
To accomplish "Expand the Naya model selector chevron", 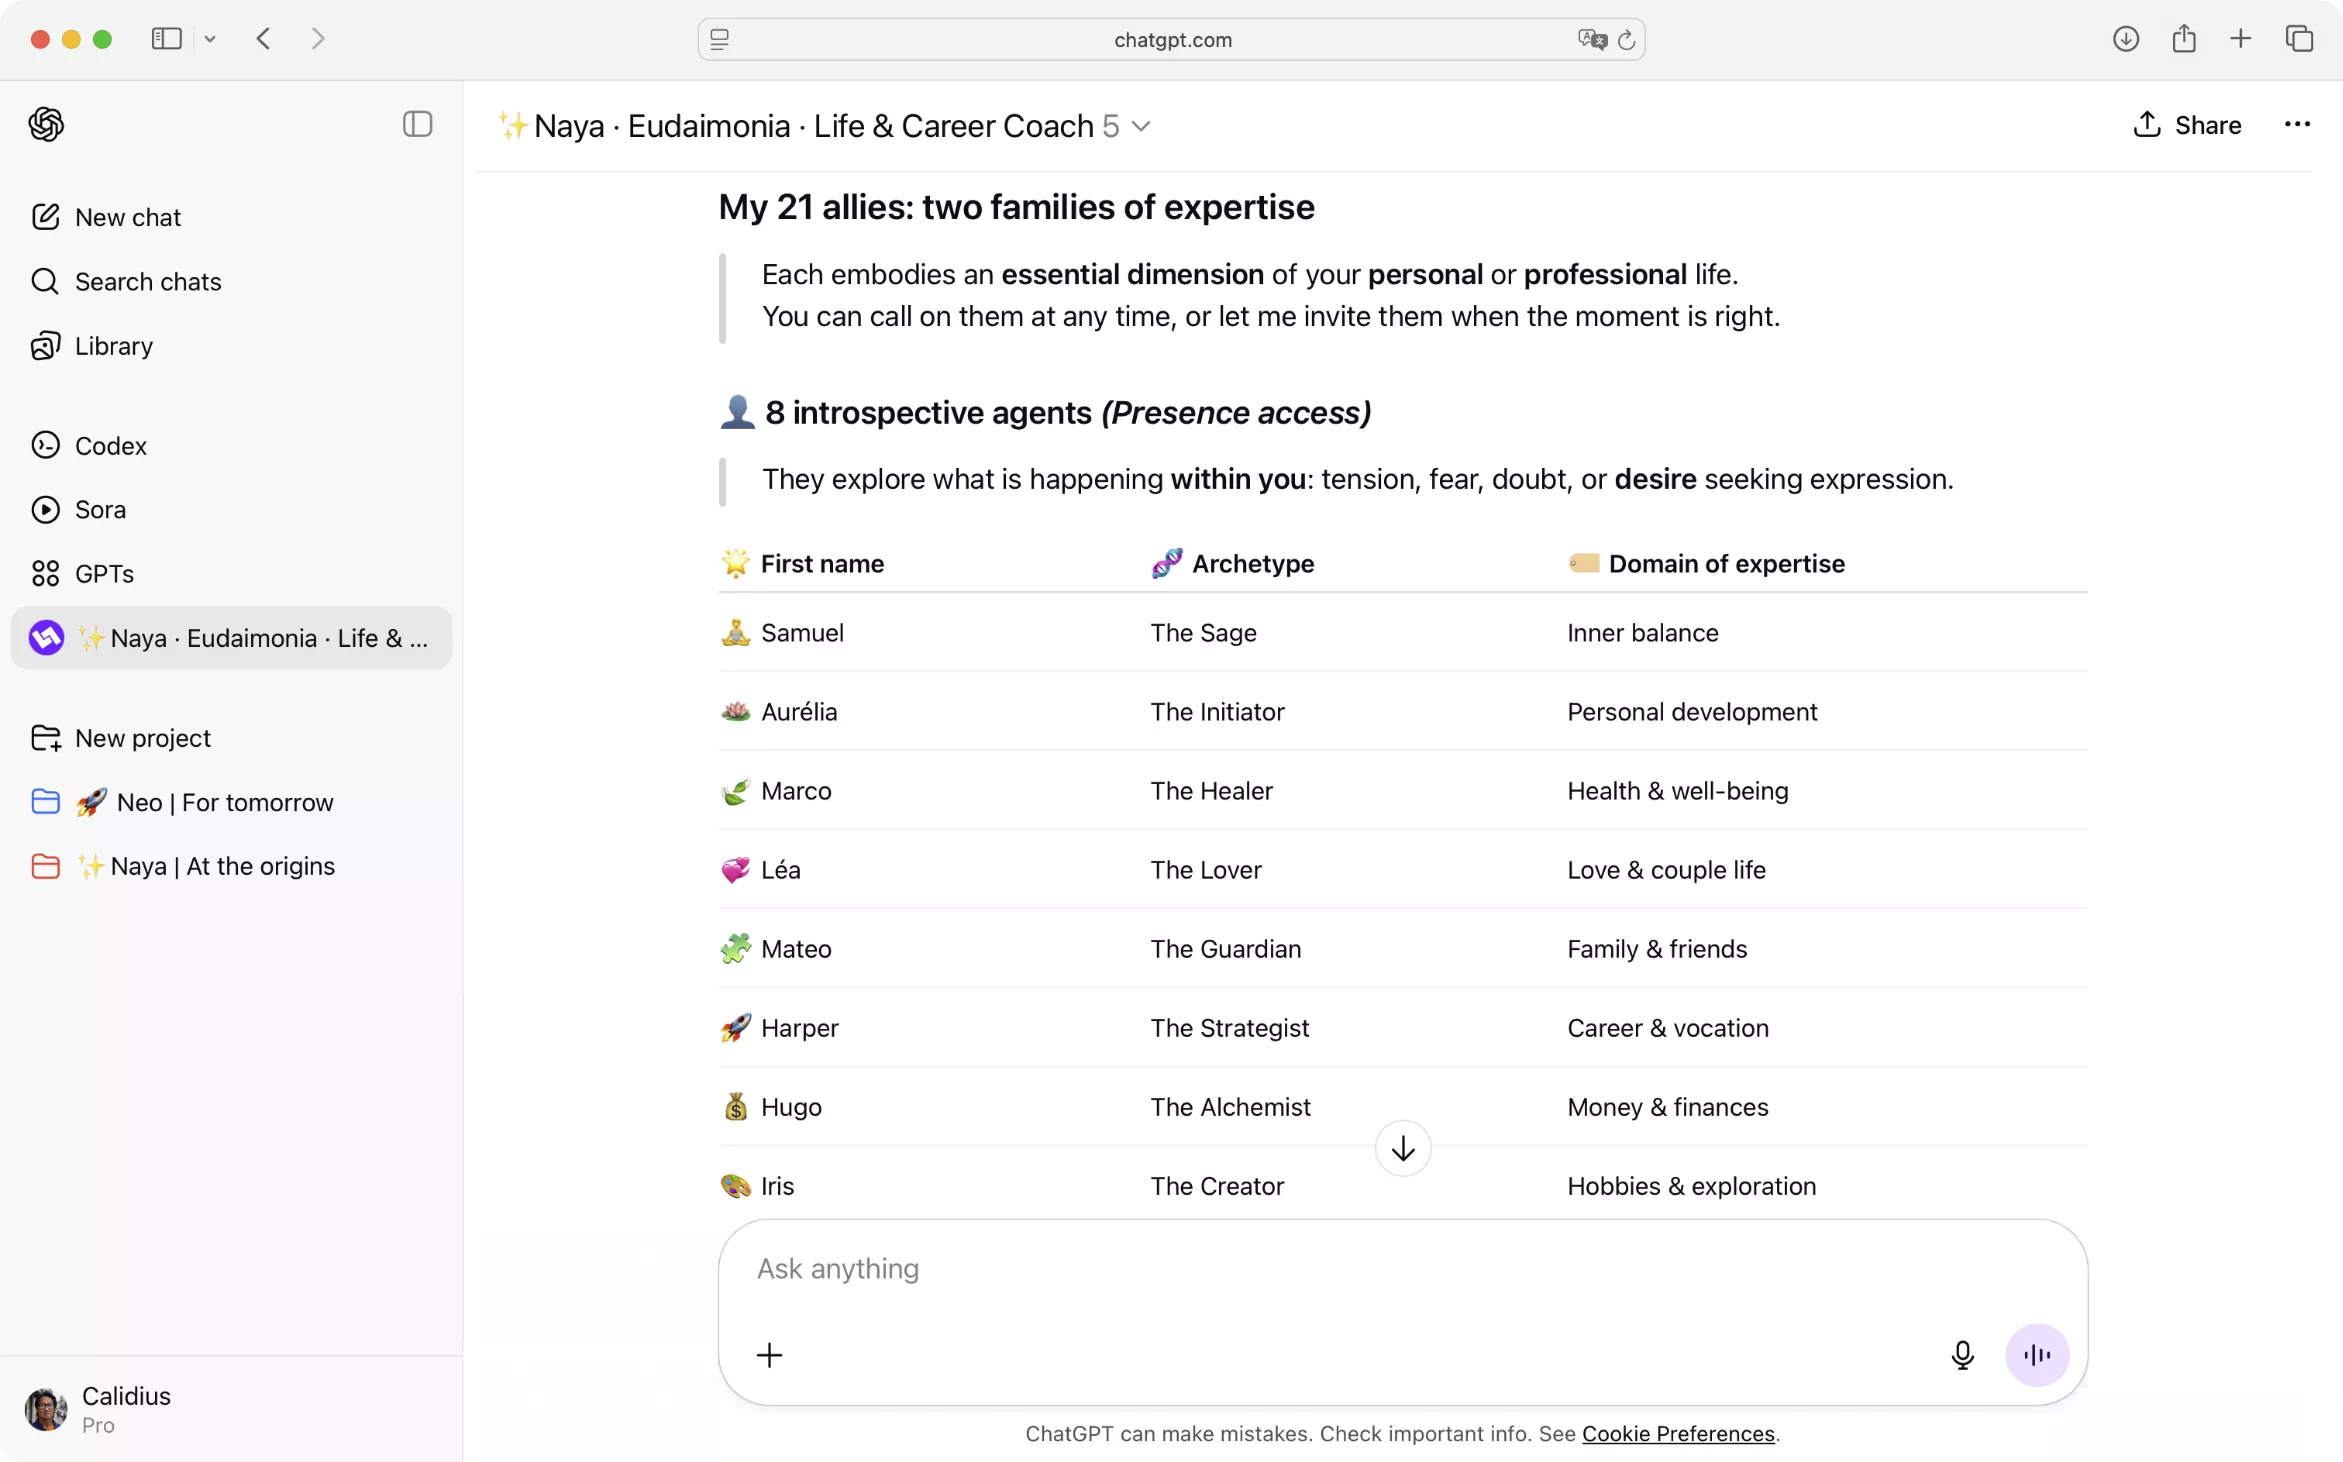I will [1141, 126].
